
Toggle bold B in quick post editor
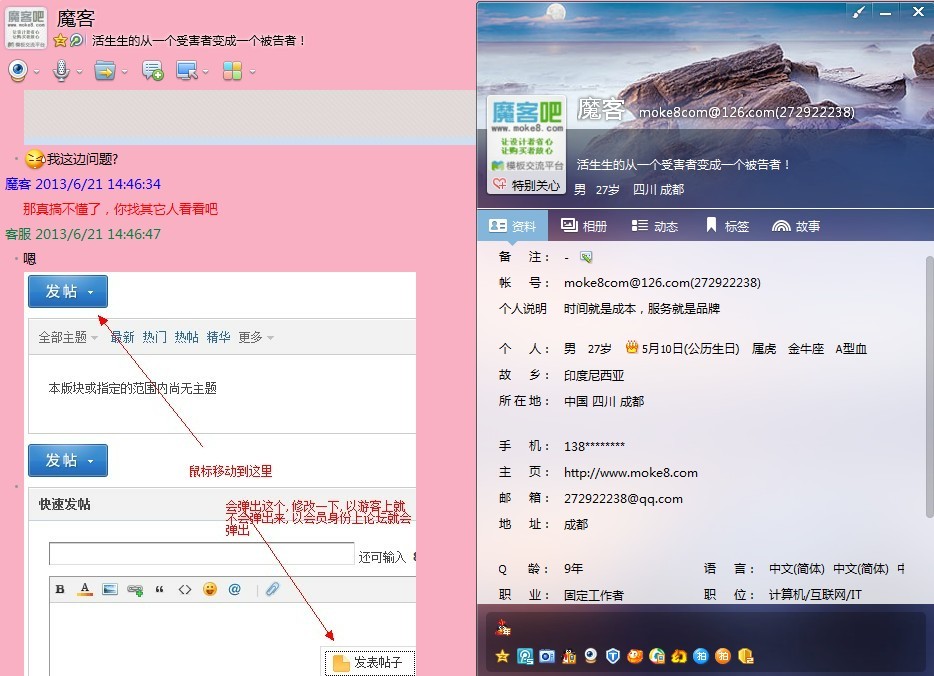pos(60,589)
